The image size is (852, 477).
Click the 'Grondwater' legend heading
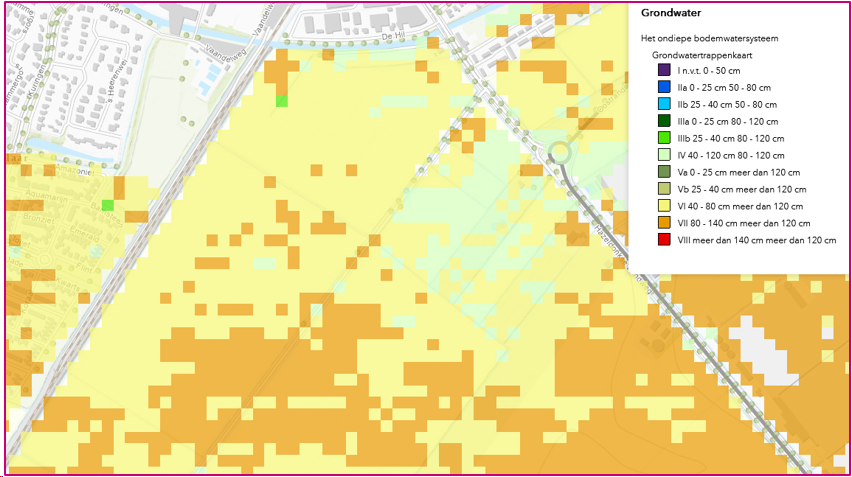click(671, 13)
